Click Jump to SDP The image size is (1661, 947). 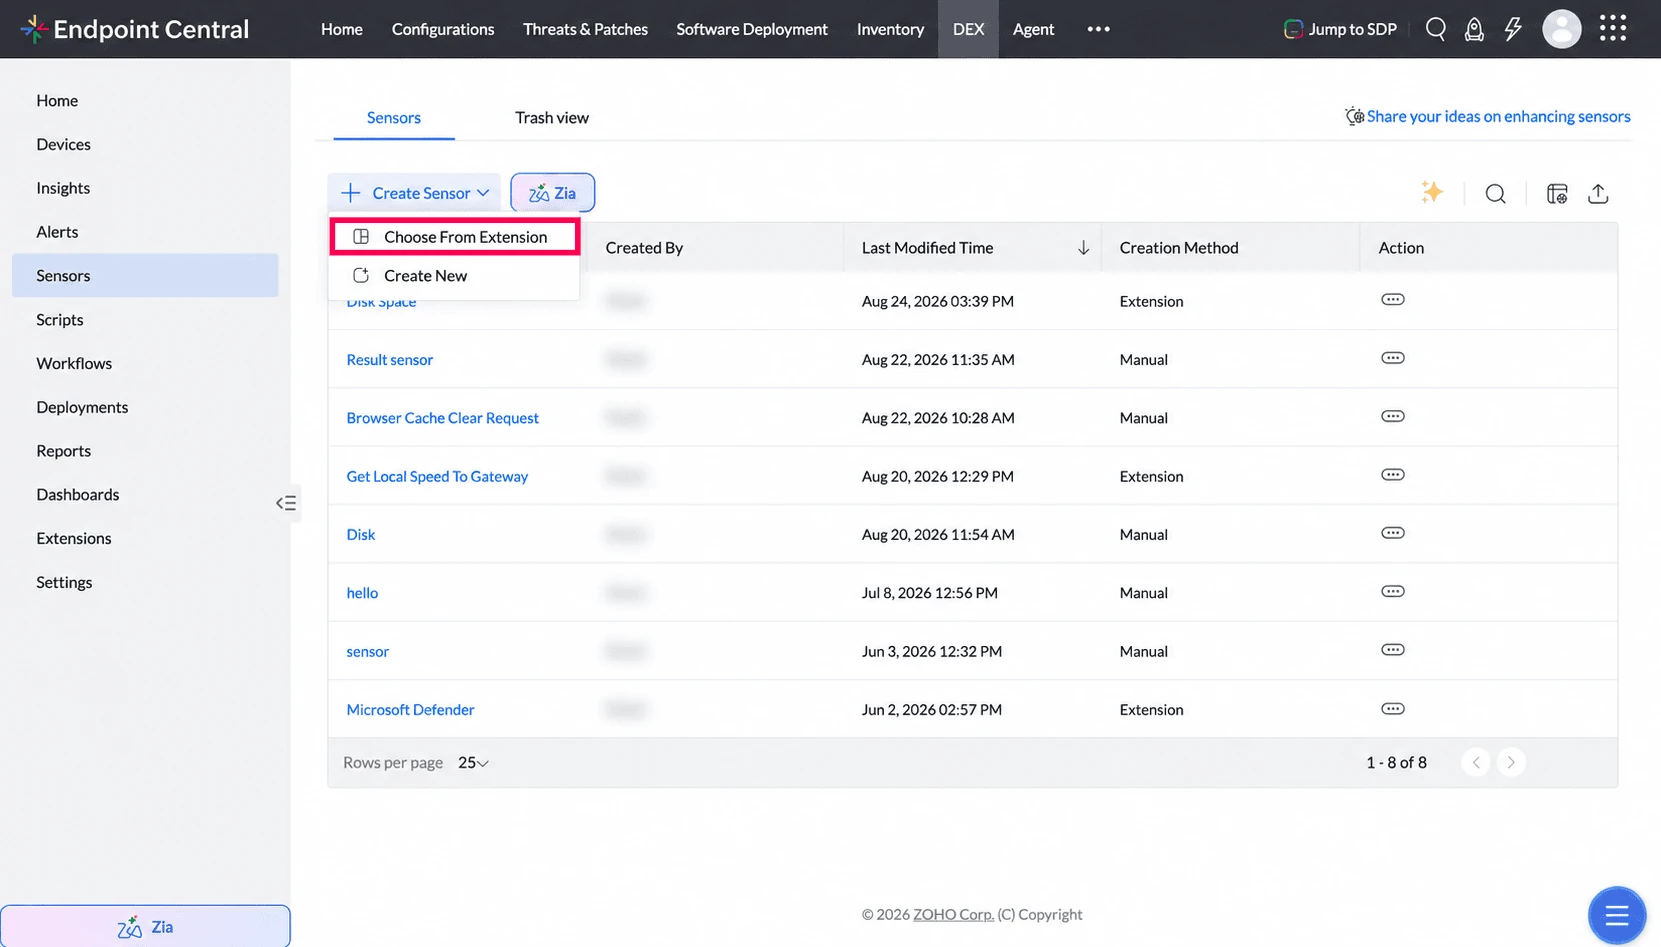pyautogui.click(x=1339, y=29)
